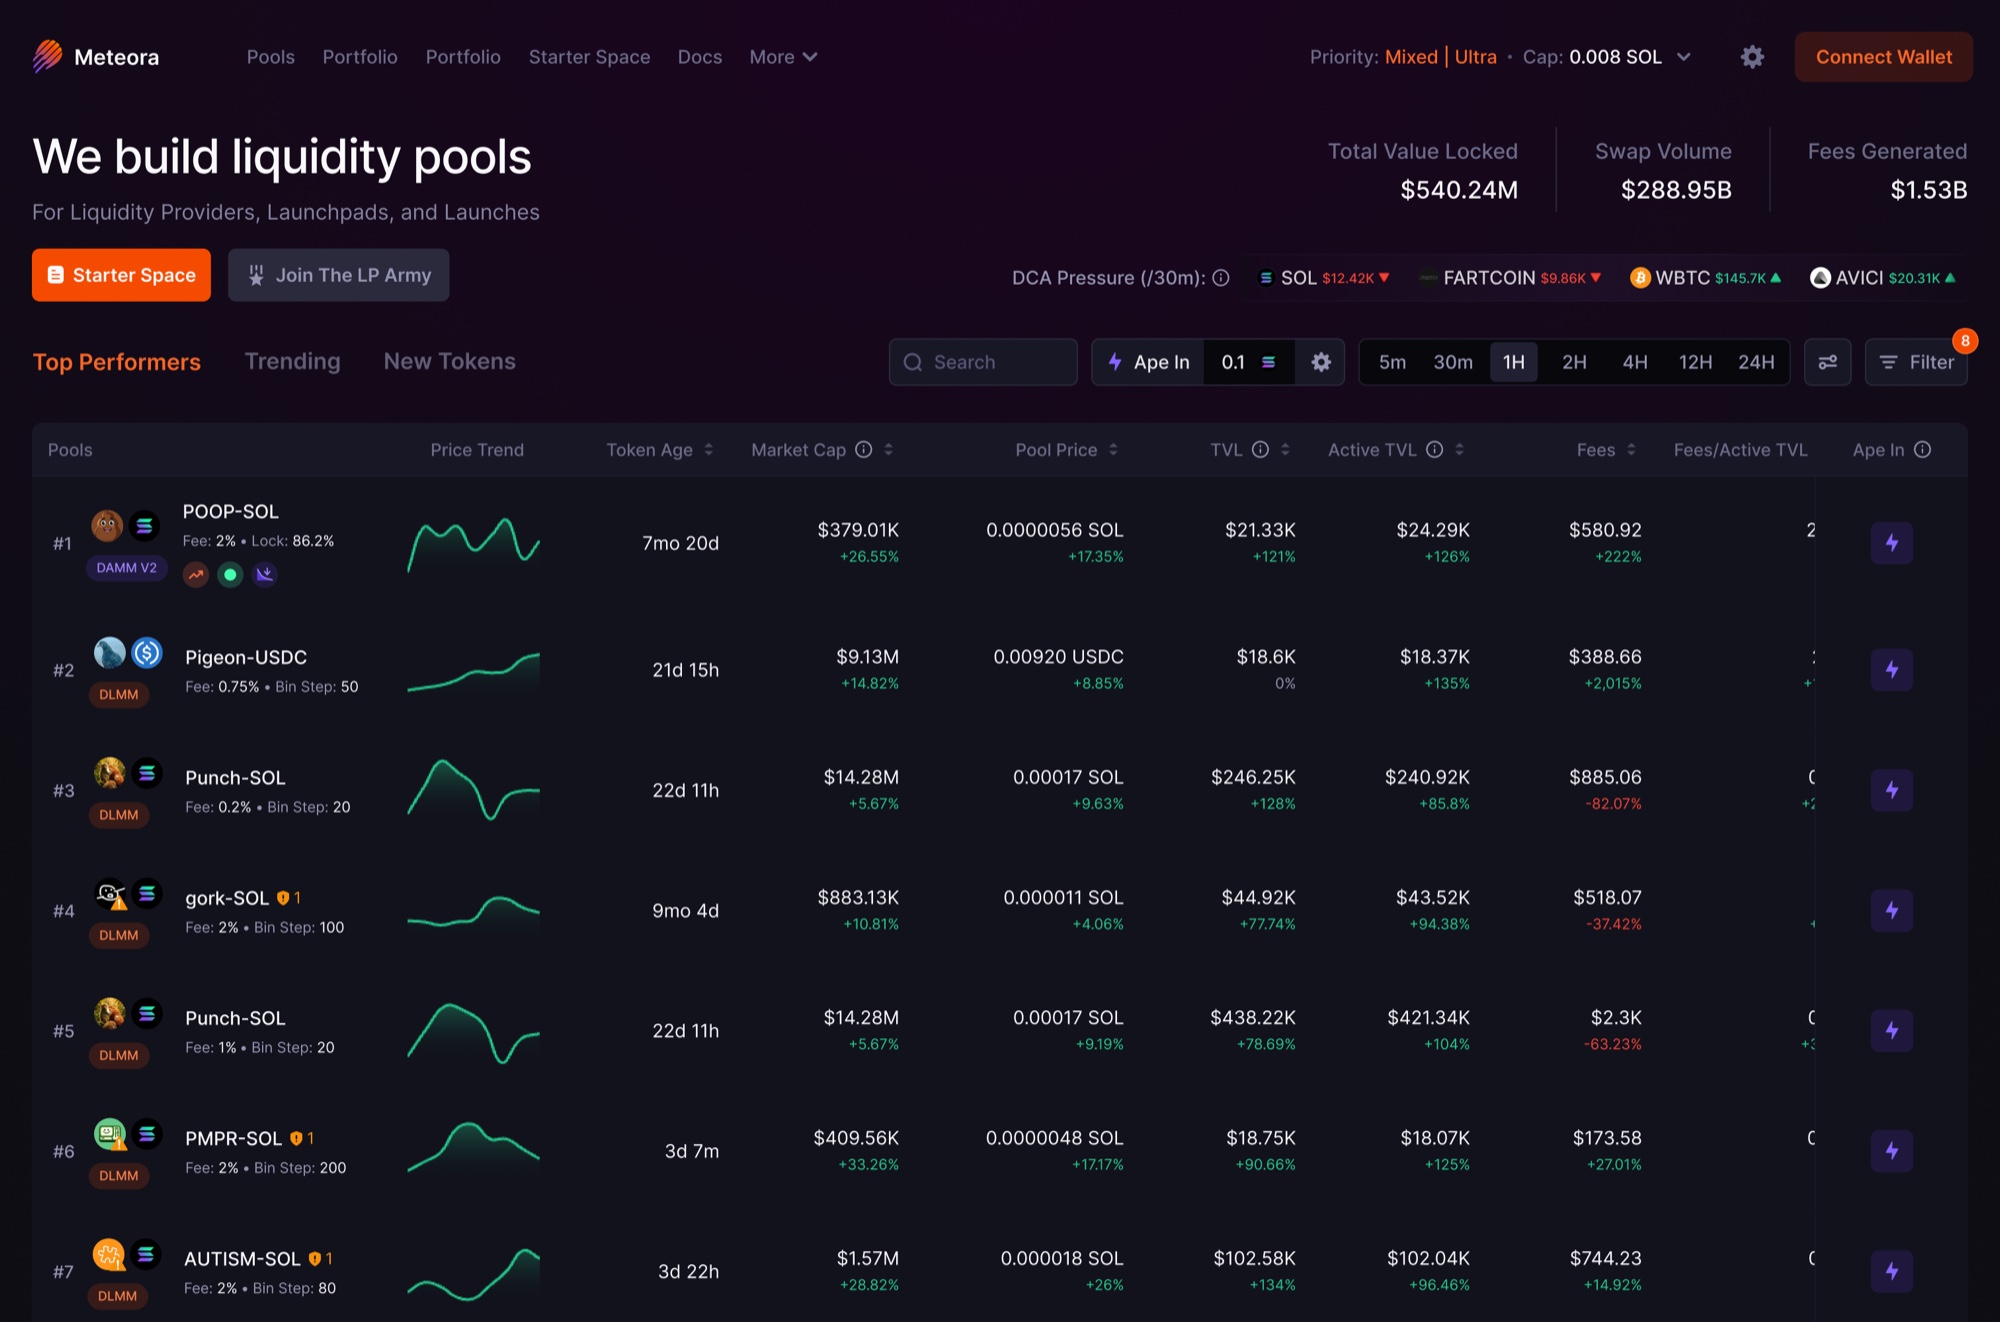The width and height of the screenshot is (2000, 1322).
Task: Switch to the 4H timeframe
Action: (x=1635, y=362)
